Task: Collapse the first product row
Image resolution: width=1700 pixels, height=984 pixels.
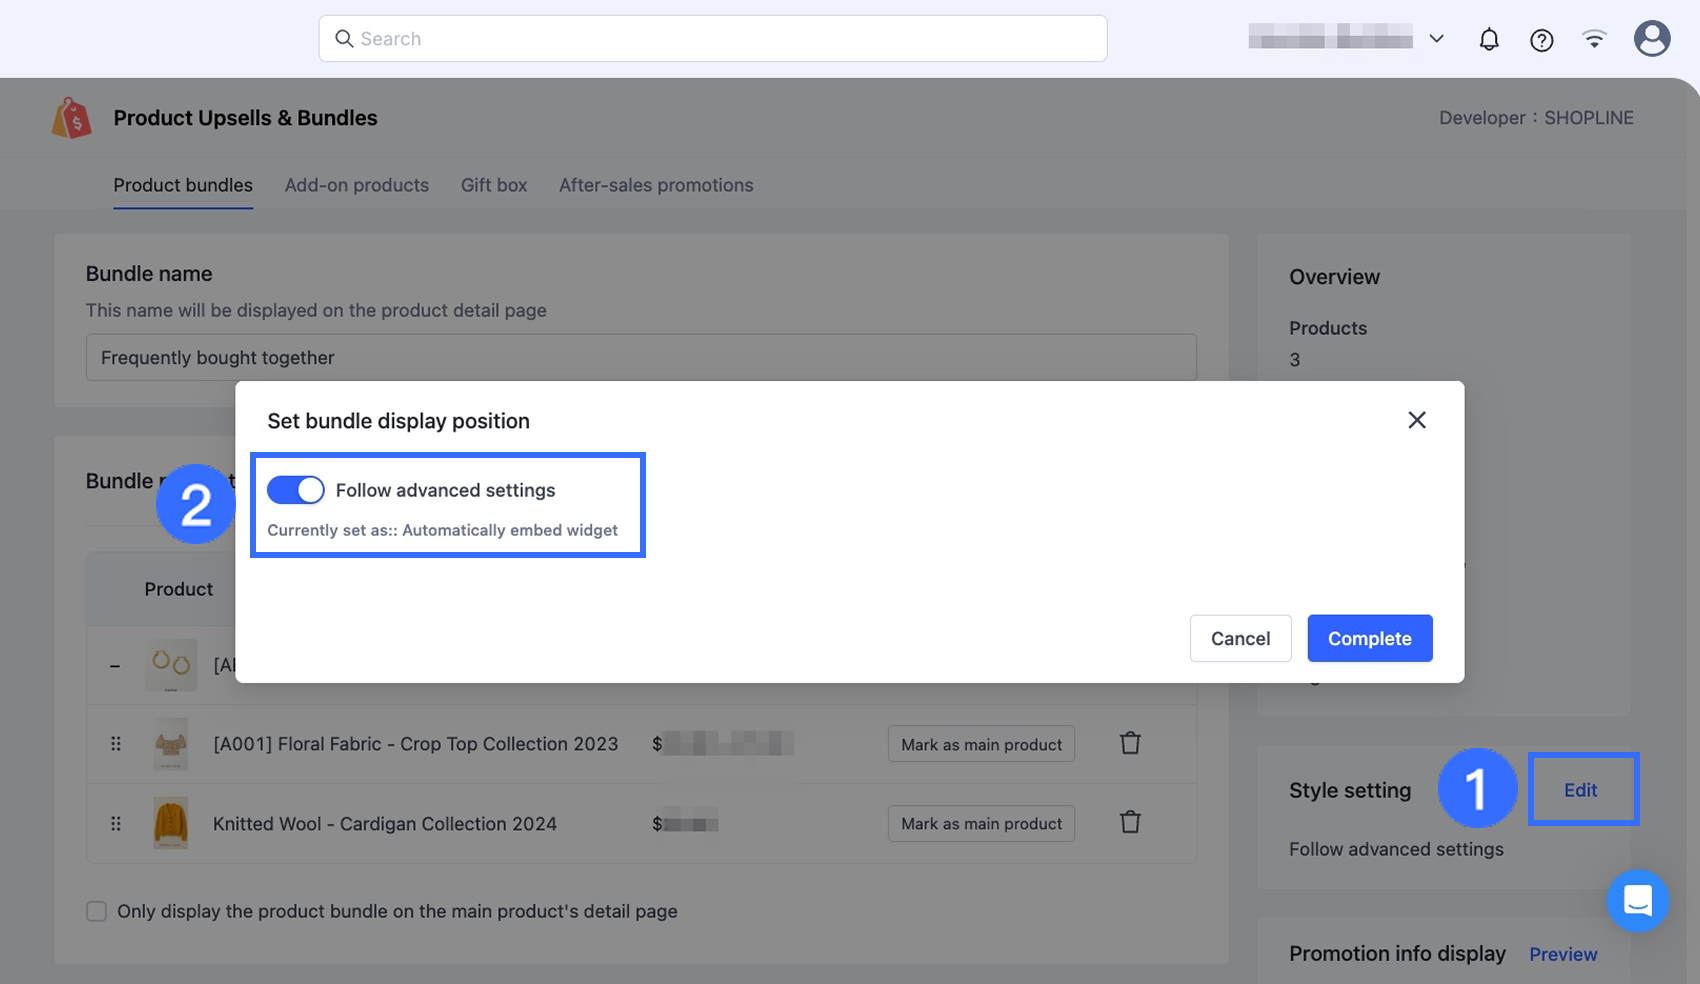Action: point(115,665)
